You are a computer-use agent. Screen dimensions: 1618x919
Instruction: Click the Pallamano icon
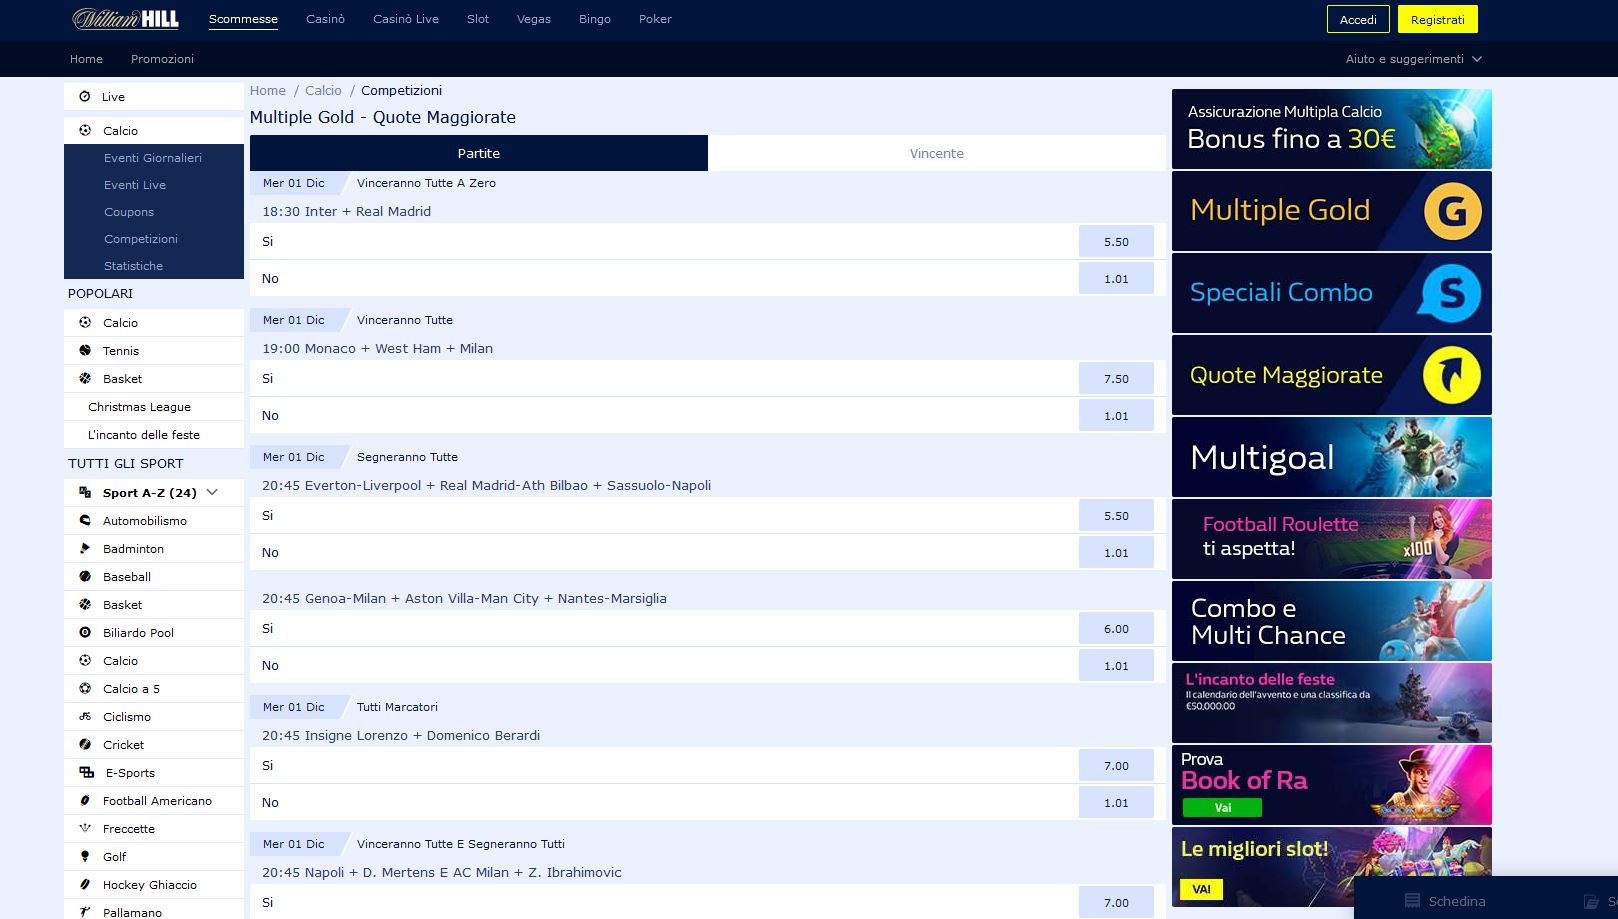click(x=85, y=912)
